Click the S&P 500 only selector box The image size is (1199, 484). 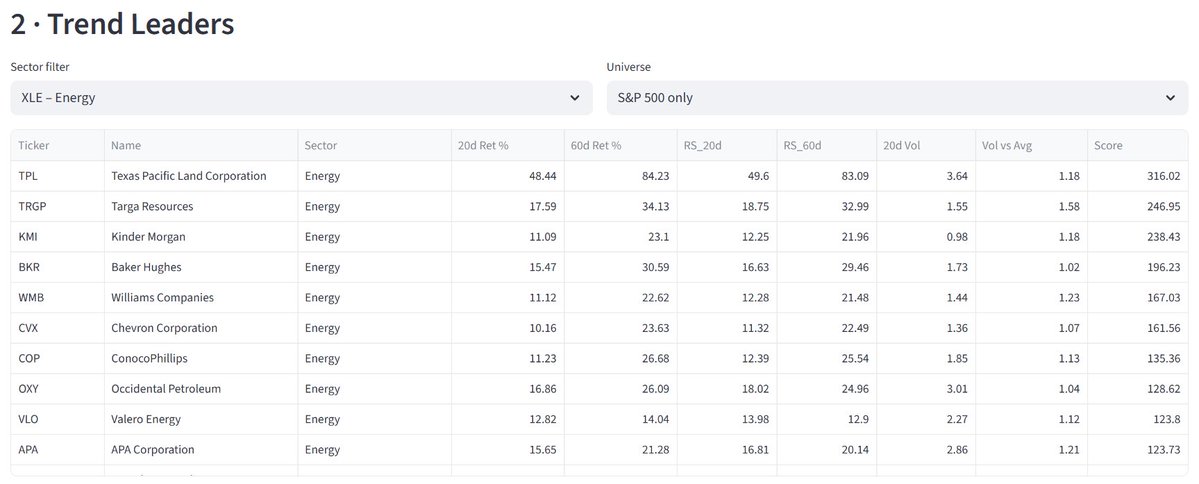pyautogui.click(x=880, y=98)
